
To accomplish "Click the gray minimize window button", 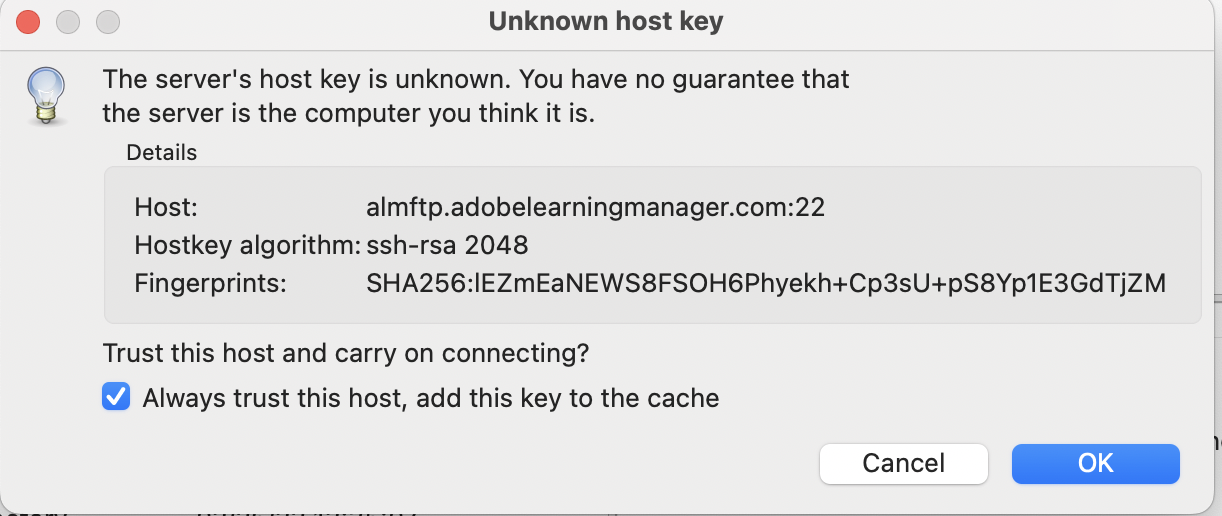I will [68, 21].
